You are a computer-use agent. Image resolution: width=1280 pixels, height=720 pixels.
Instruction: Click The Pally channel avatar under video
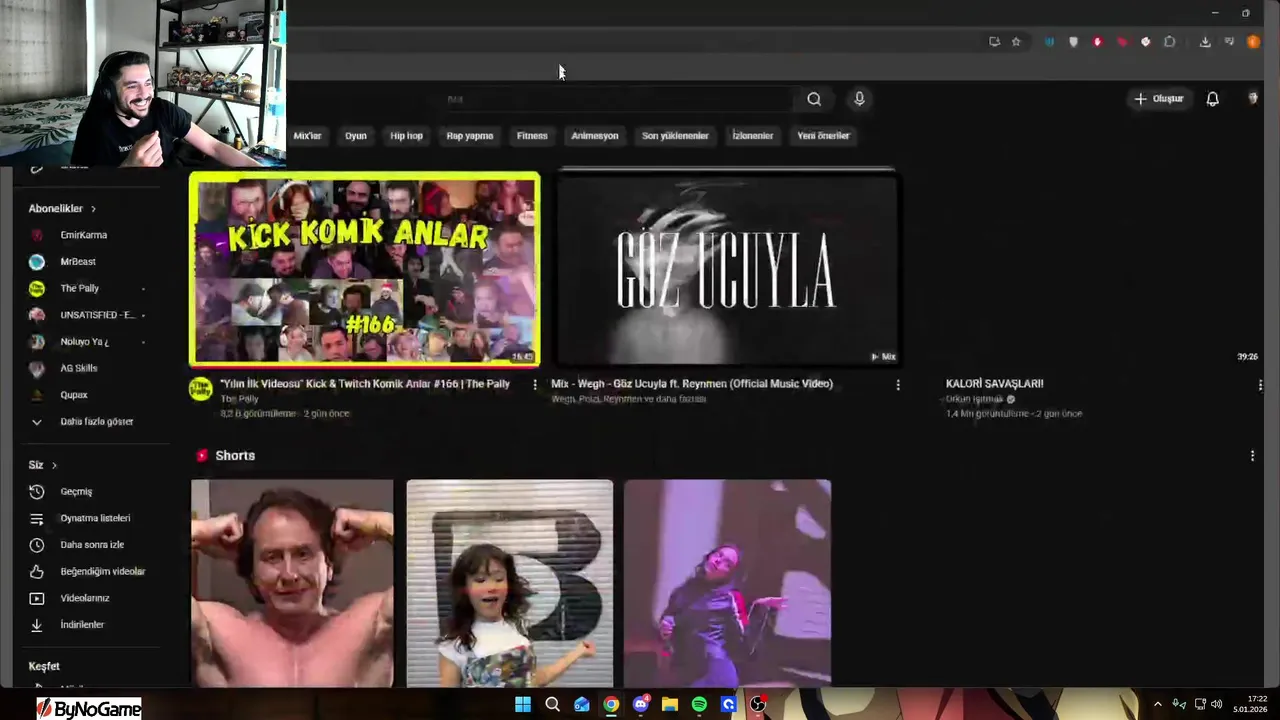point(200,389)
